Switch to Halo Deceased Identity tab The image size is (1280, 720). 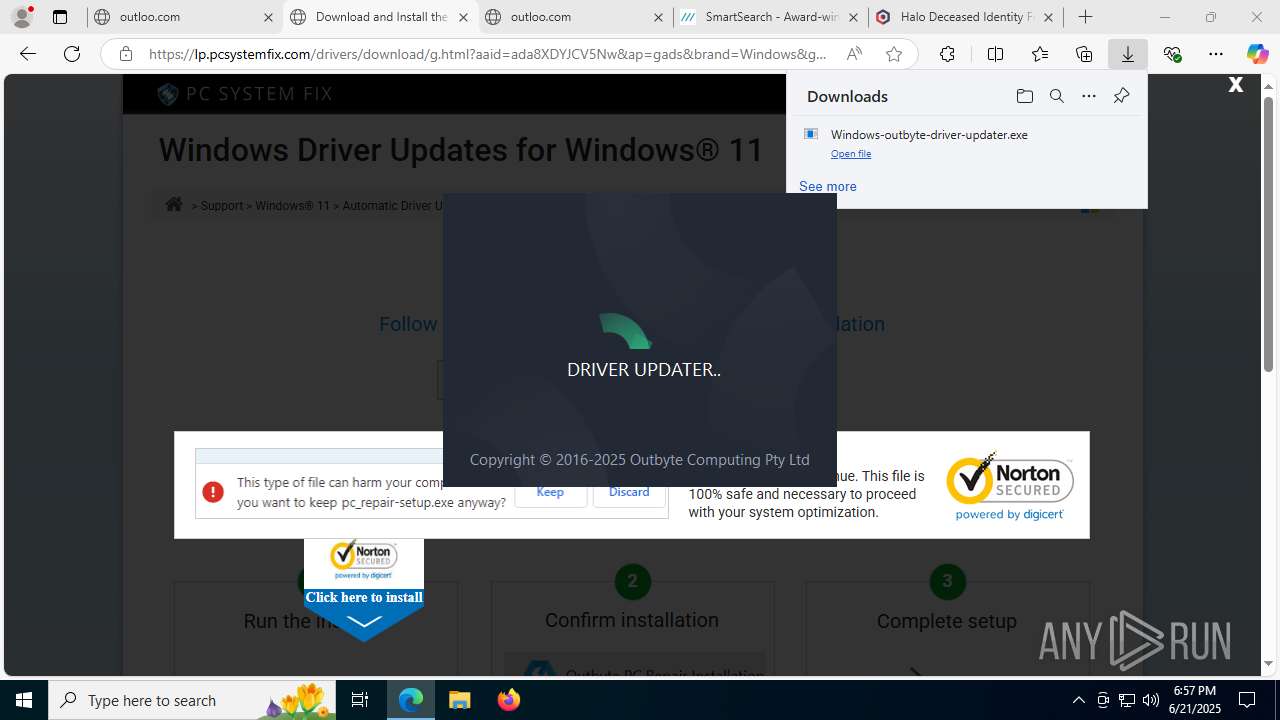(x=965, y=17)
